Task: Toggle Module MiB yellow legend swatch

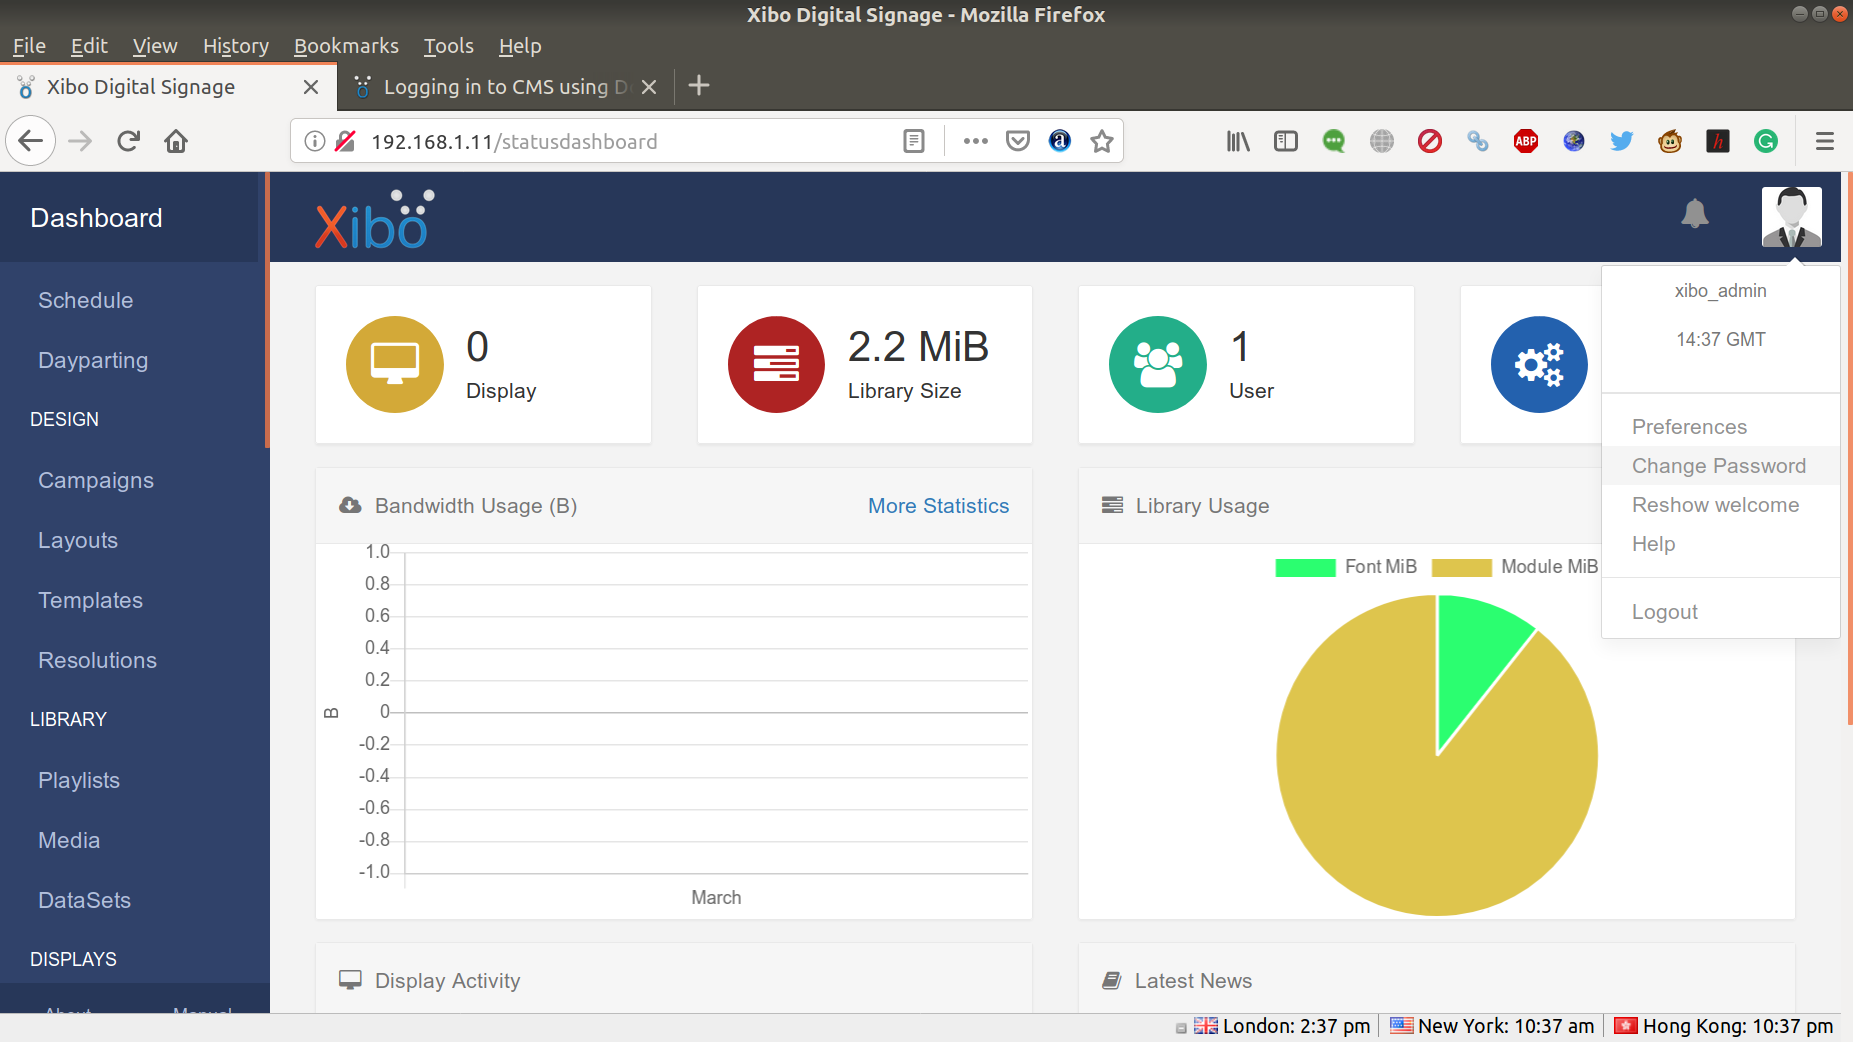Action: (x=1461, y=567)
